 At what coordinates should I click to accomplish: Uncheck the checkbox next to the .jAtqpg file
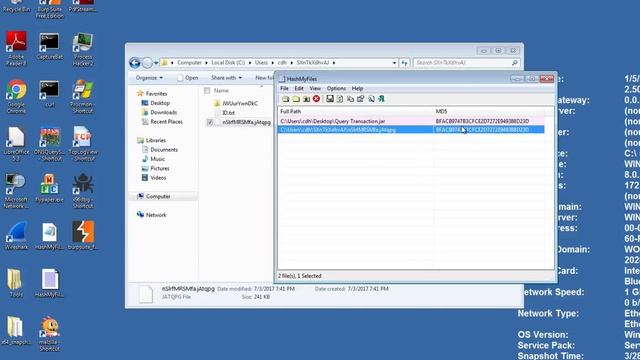210,122
